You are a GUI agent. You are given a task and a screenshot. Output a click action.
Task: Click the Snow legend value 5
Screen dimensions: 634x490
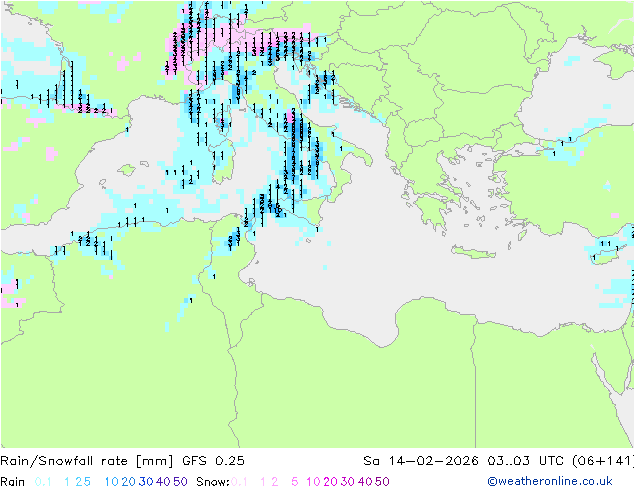(295, 482)
